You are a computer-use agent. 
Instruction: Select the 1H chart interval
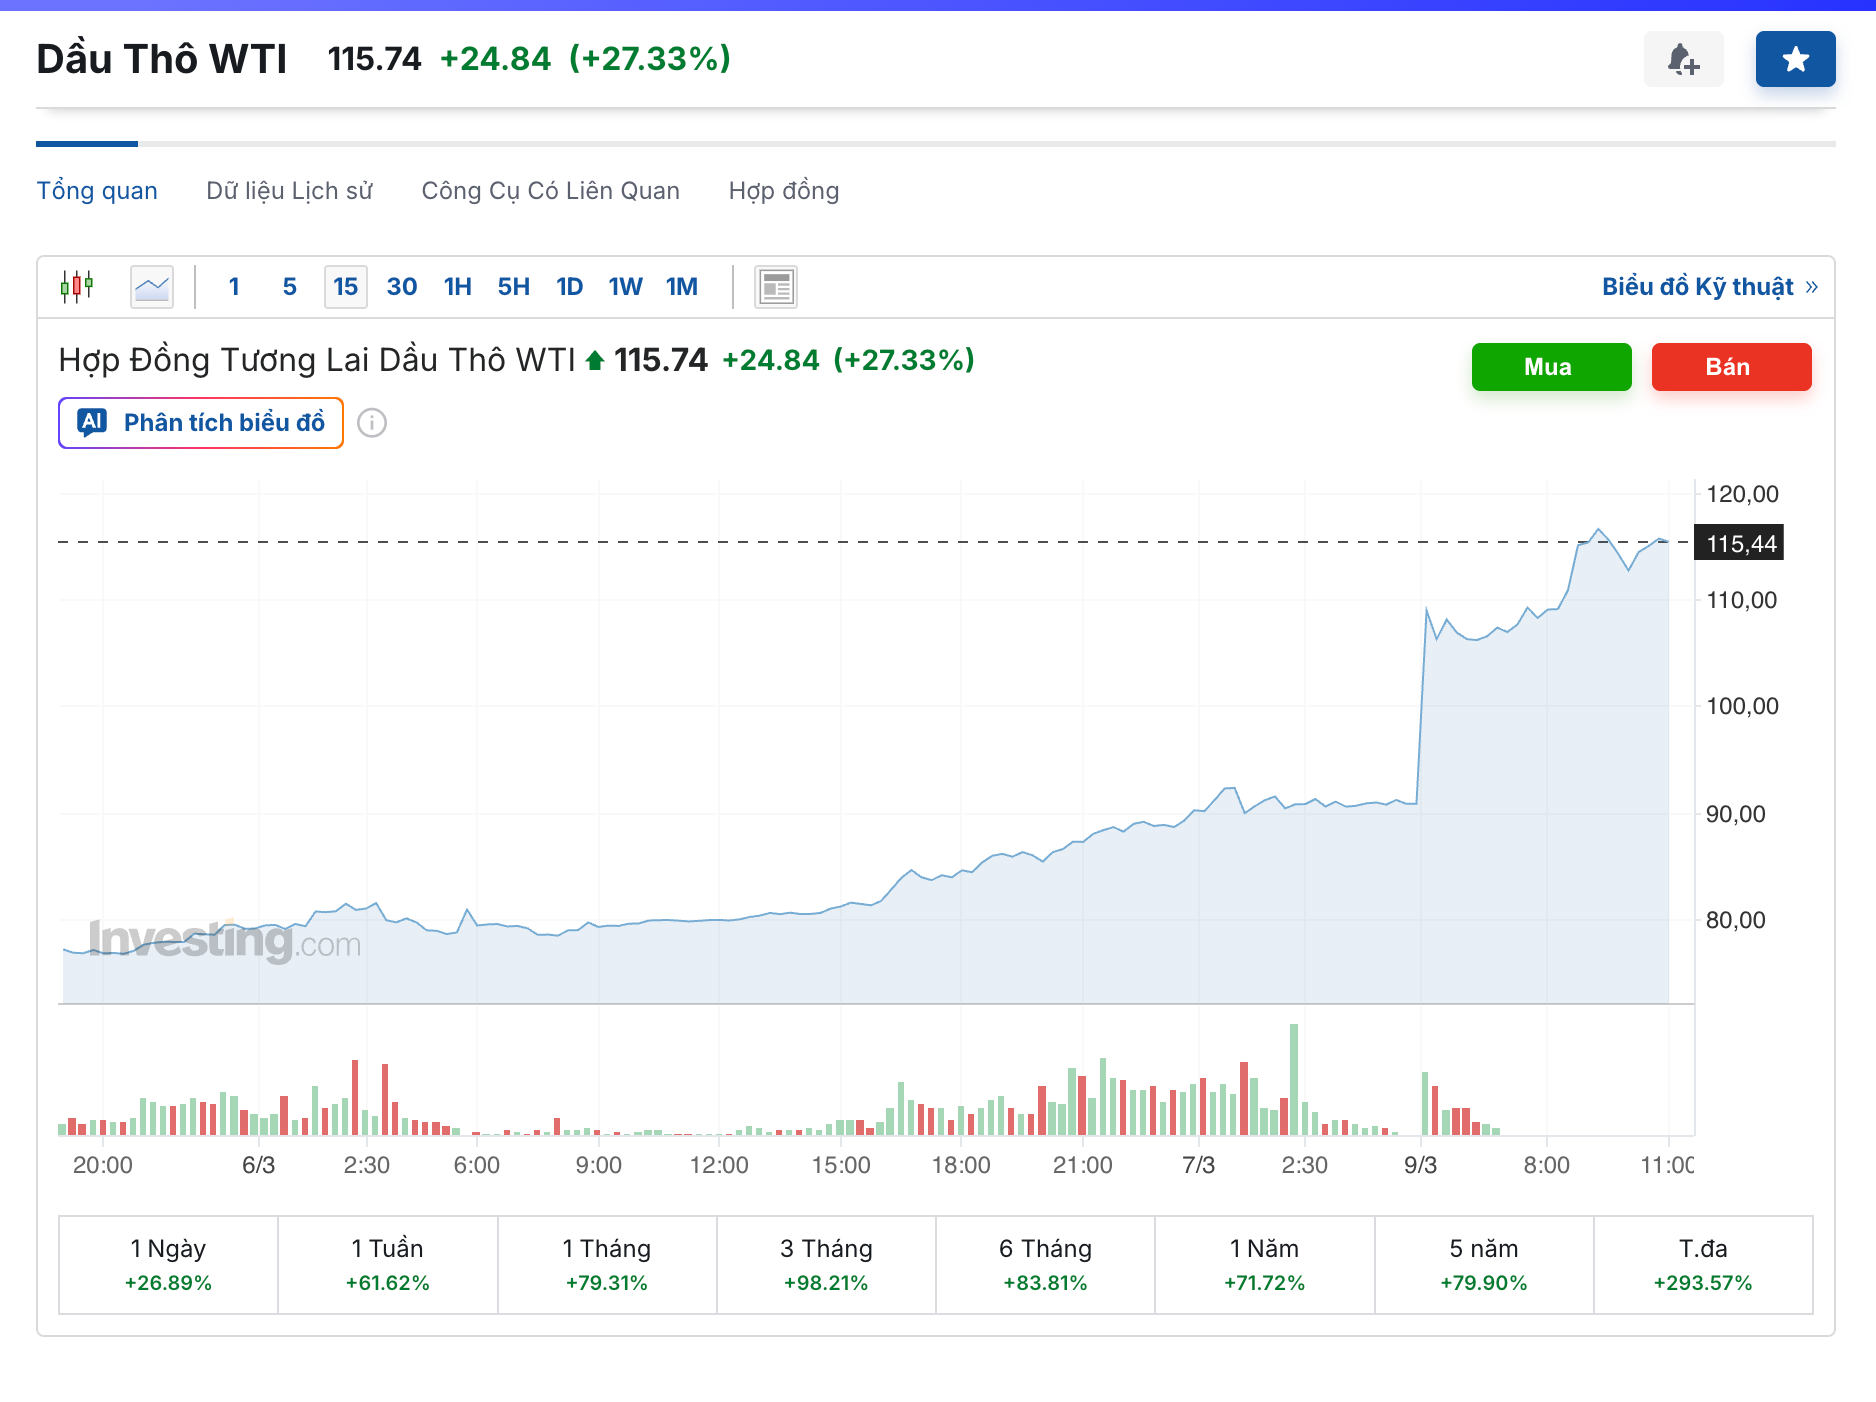pos(457,287)
